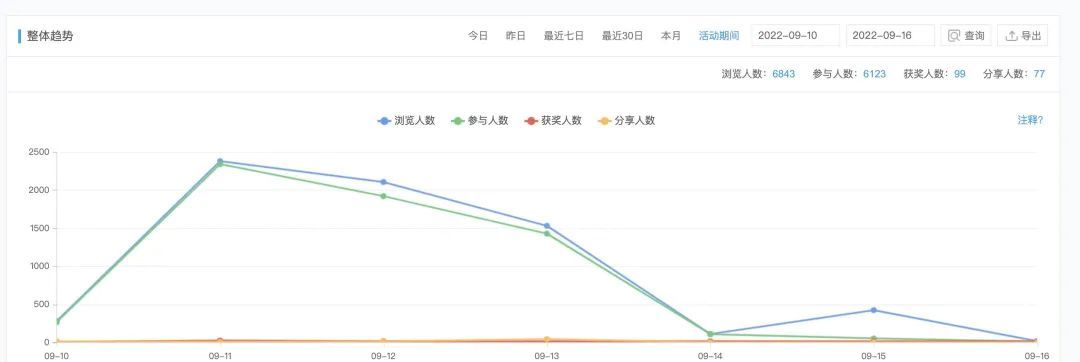The width and height of the screenshot is (1080, 362).
Task: Switch to 最近七日 range
Action: [563, 36]
